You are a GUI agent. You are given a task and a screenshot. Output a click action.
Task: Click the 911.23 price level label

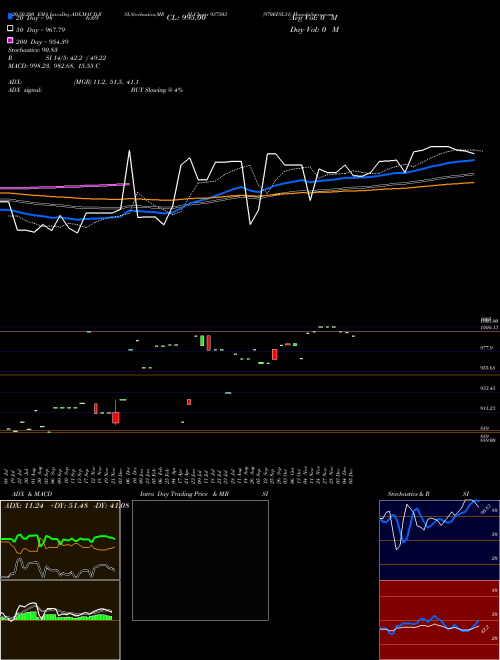[488, 408]
